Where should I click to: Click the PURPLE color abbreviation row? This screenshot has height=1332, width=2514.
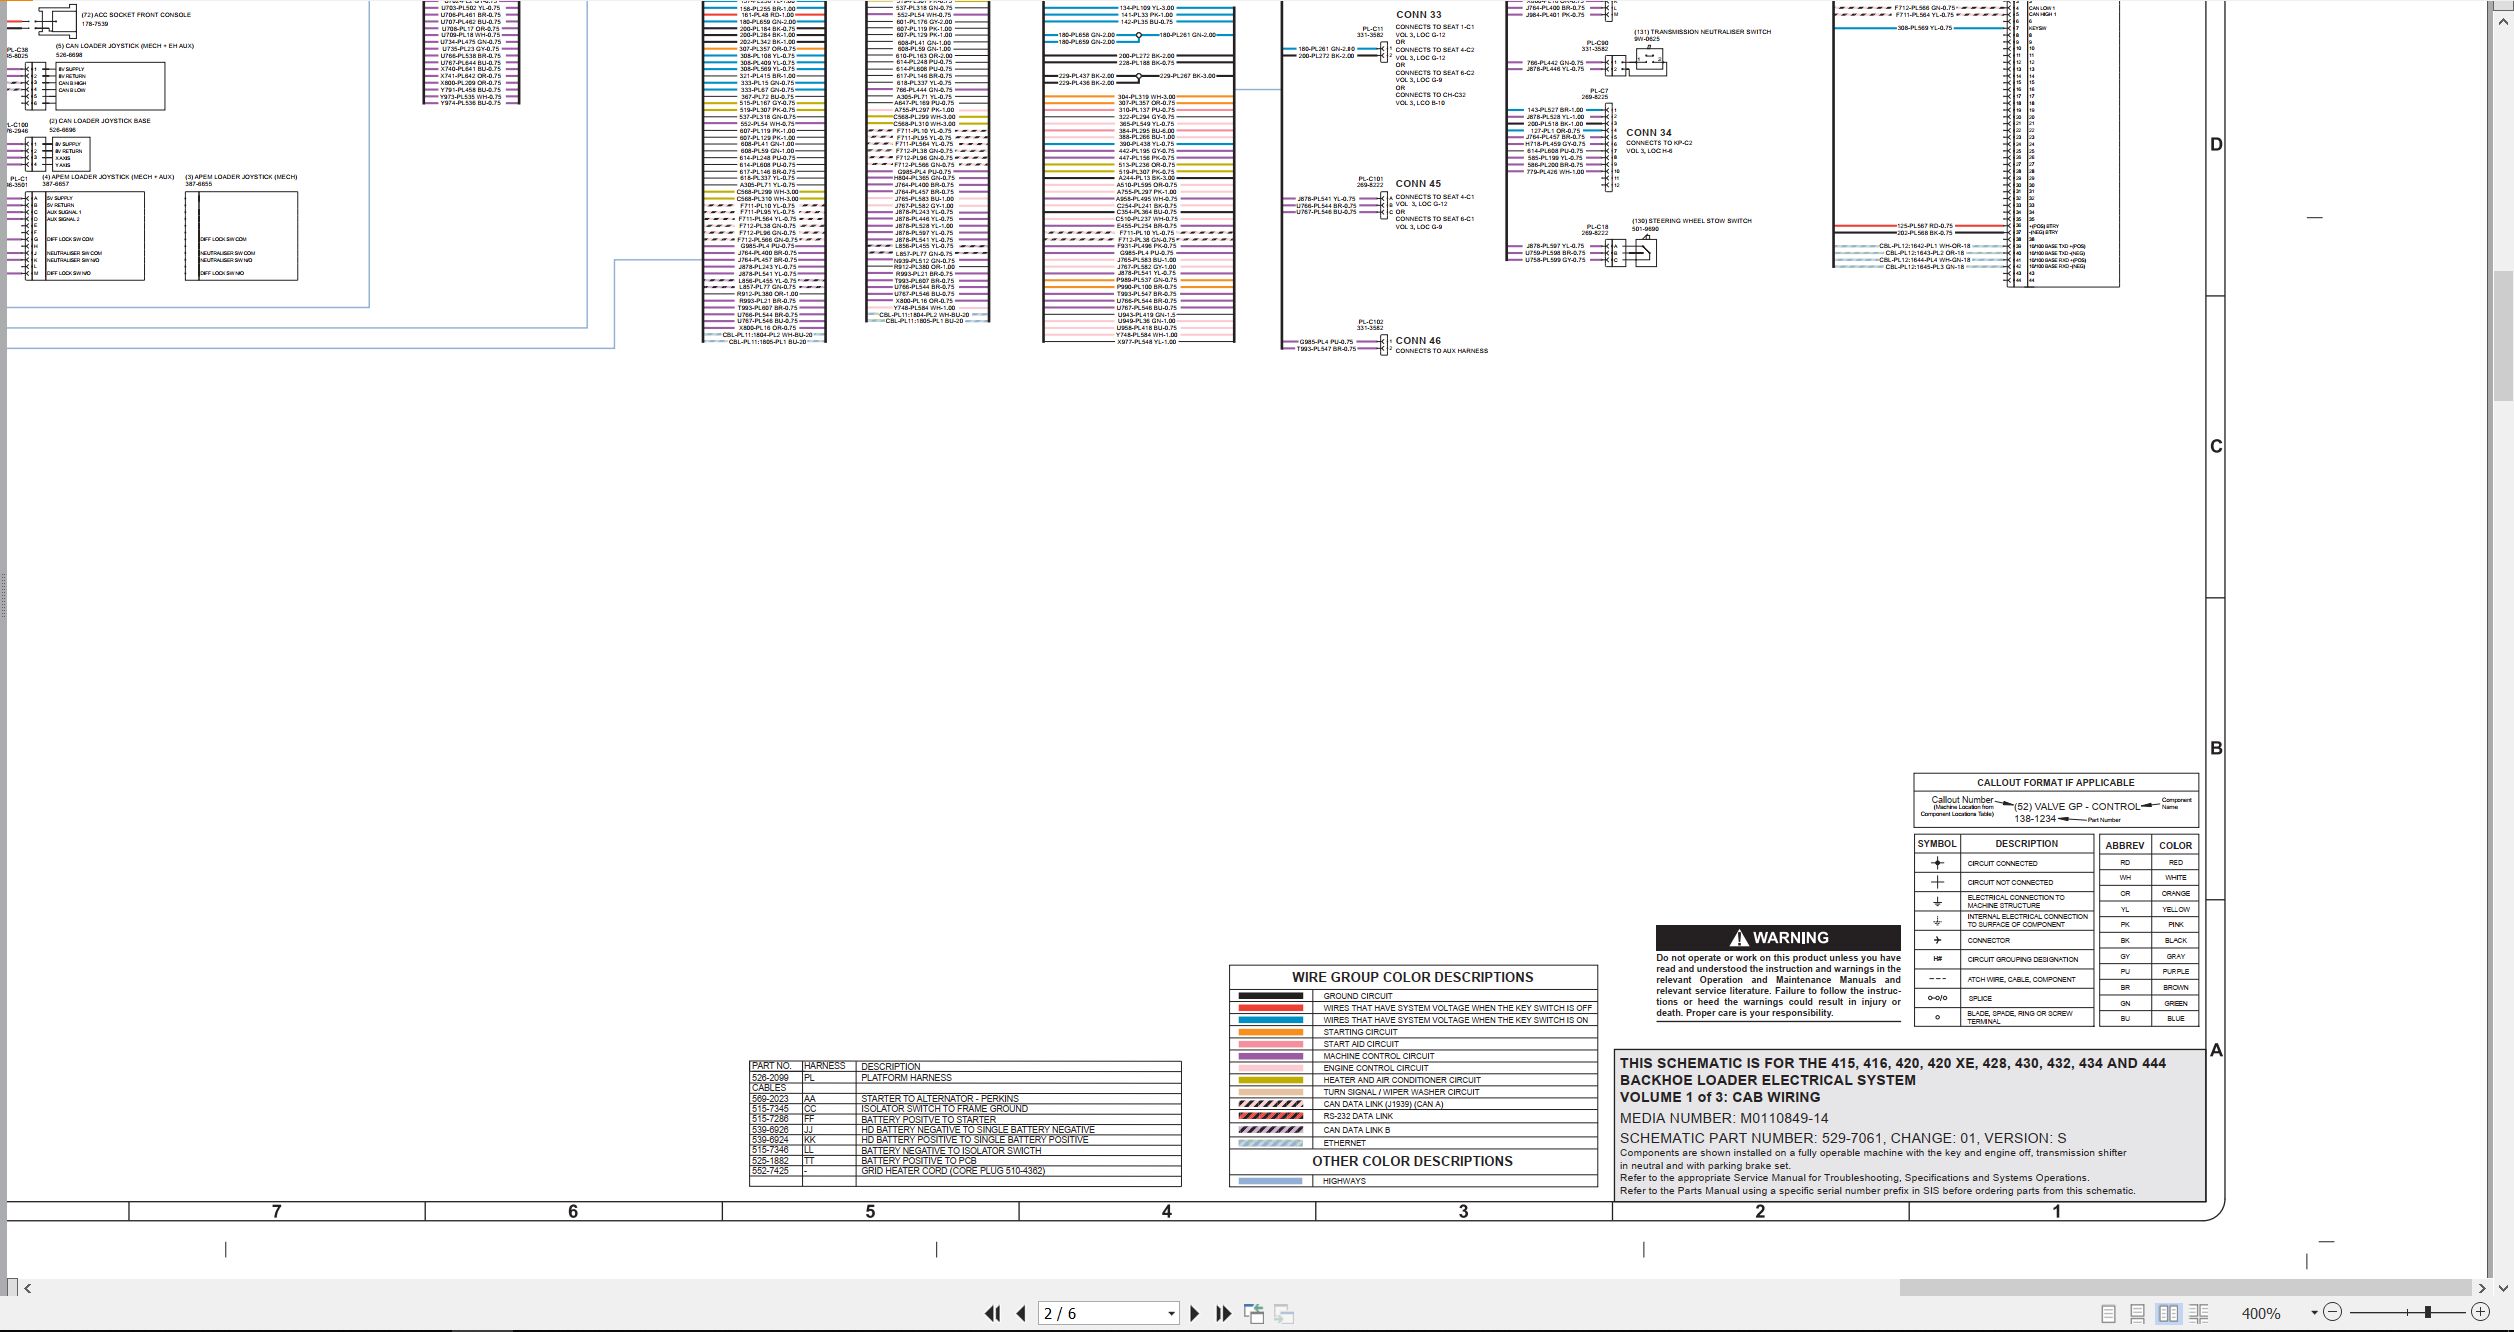(2149, 972)
